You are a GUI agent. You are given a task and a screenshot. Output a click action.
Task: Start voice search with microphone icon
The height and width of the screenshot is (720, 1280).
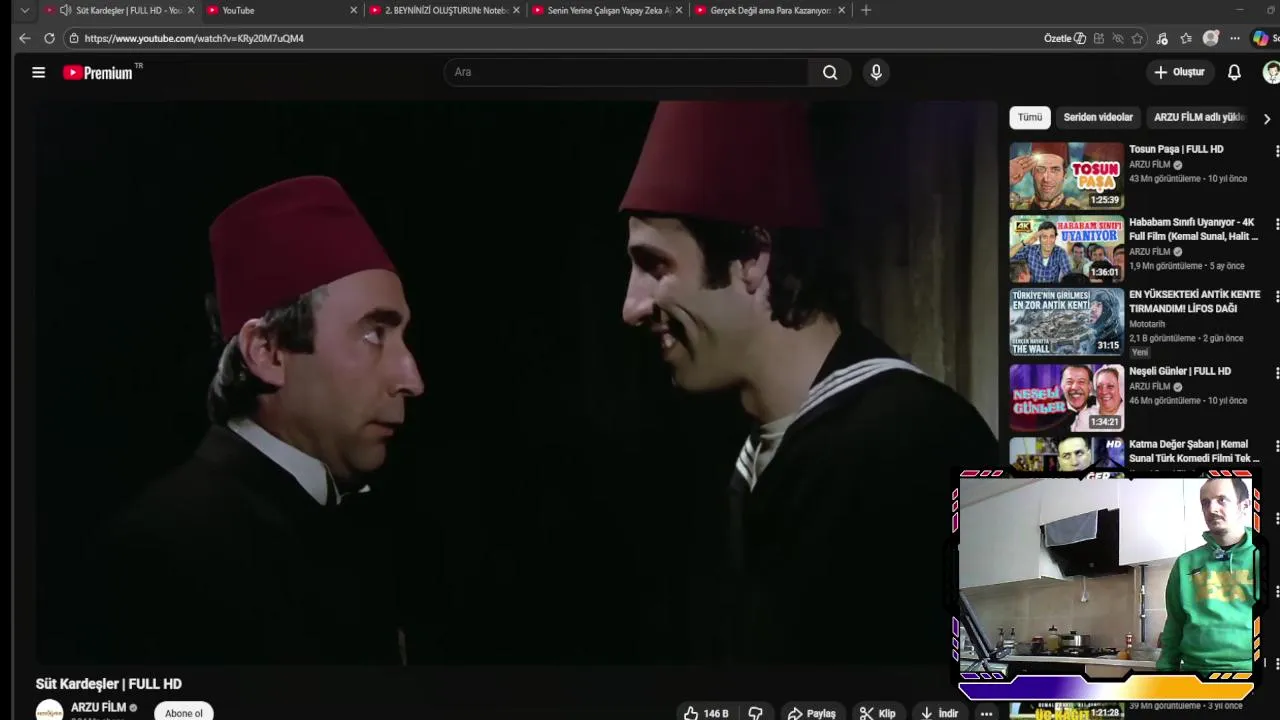876,72
